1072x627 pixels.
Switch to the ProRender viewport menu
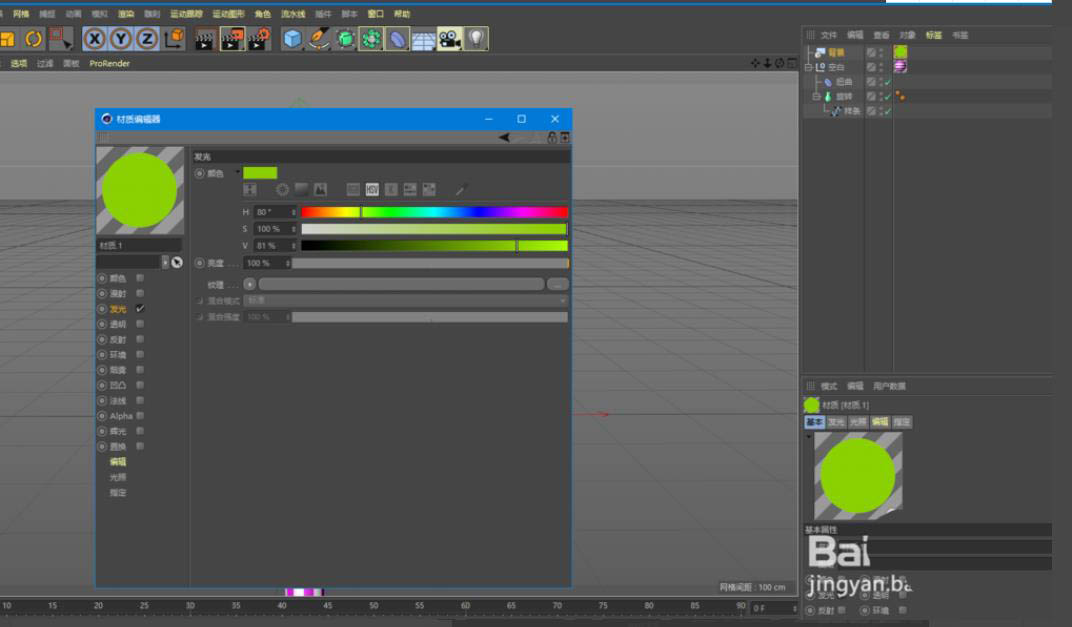click(x=109, y=63)
